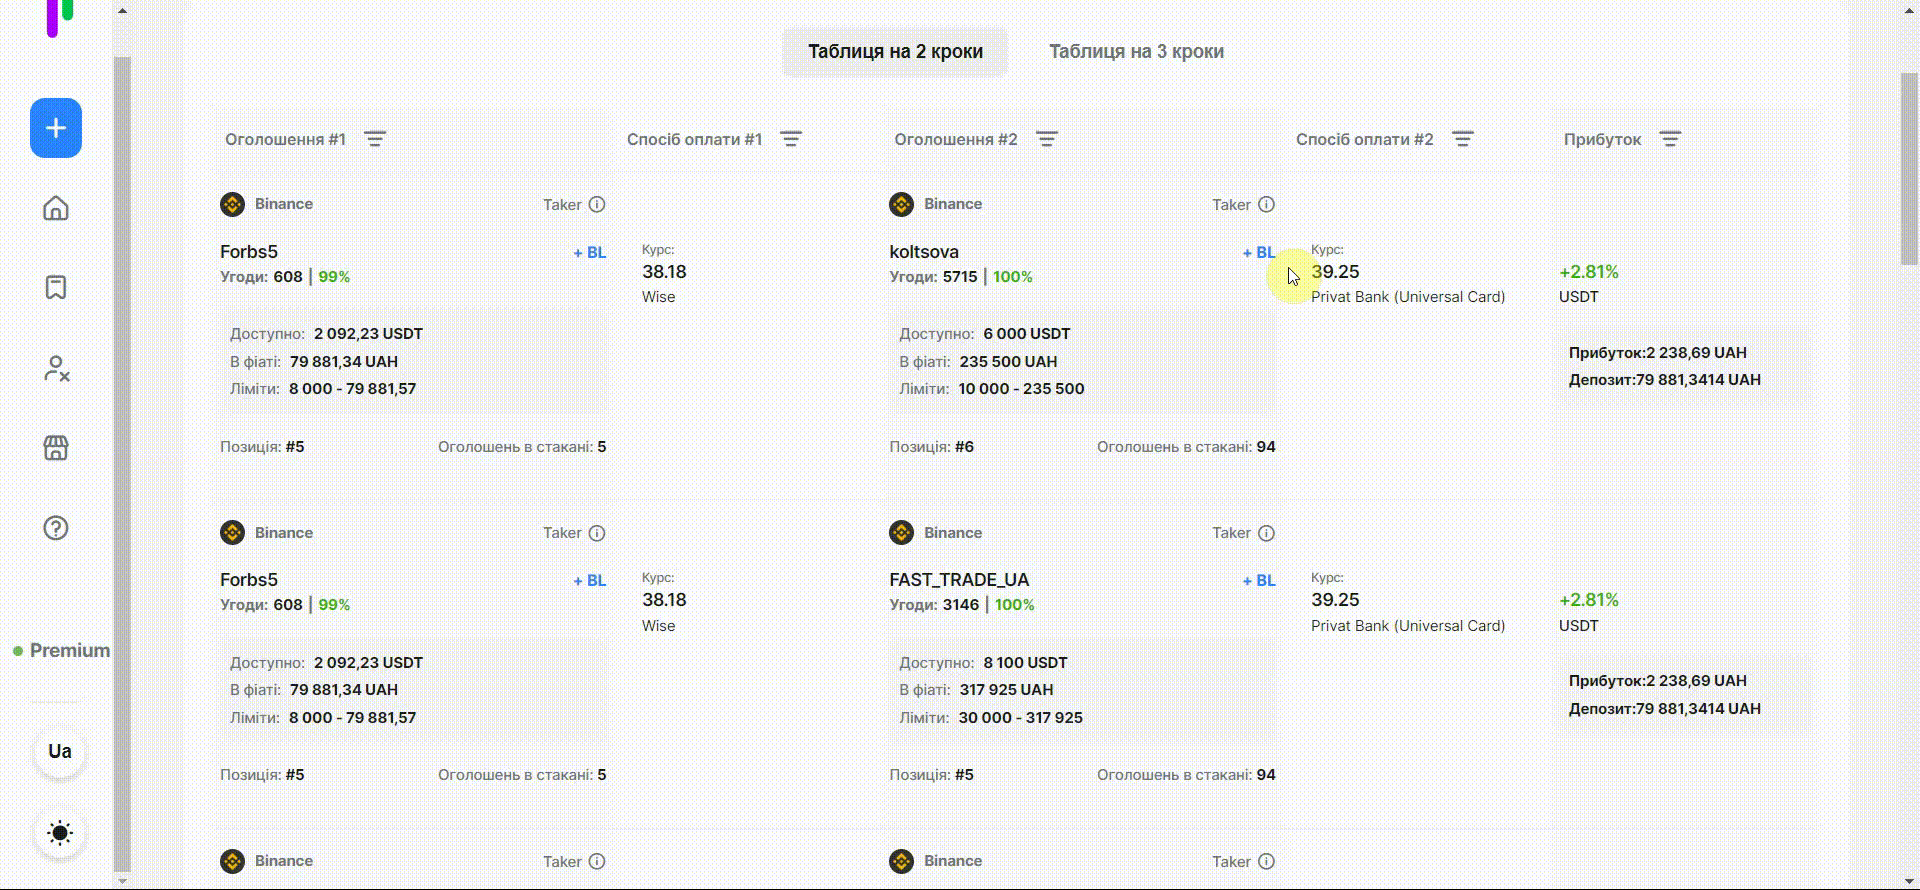Open the home icon in sidebar

point(56,208)
